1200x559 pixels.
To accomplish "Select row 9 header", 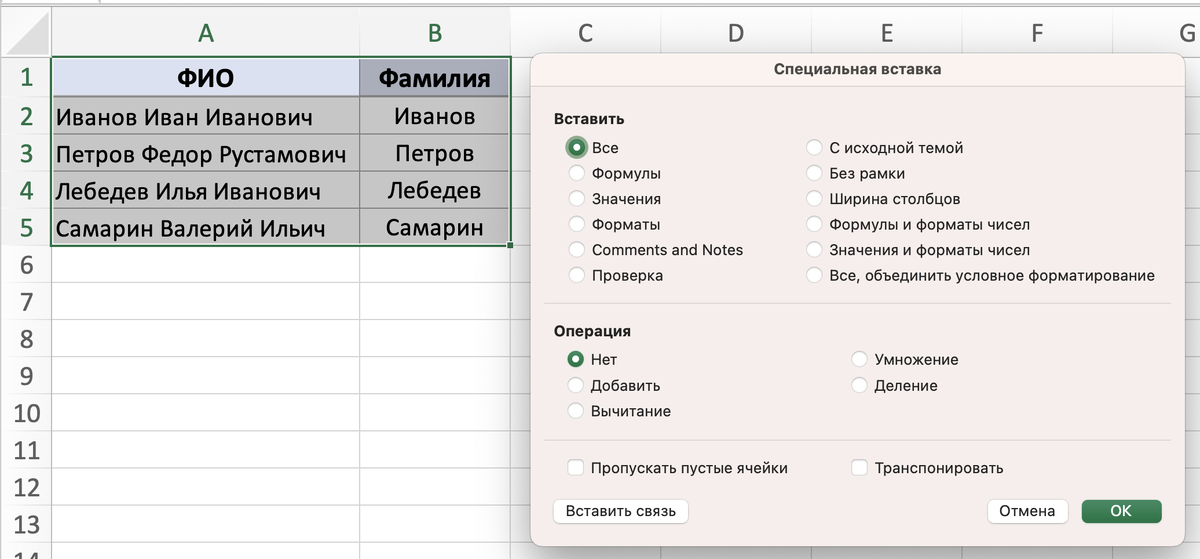I will pyautogui.click(x=26, y=376).
